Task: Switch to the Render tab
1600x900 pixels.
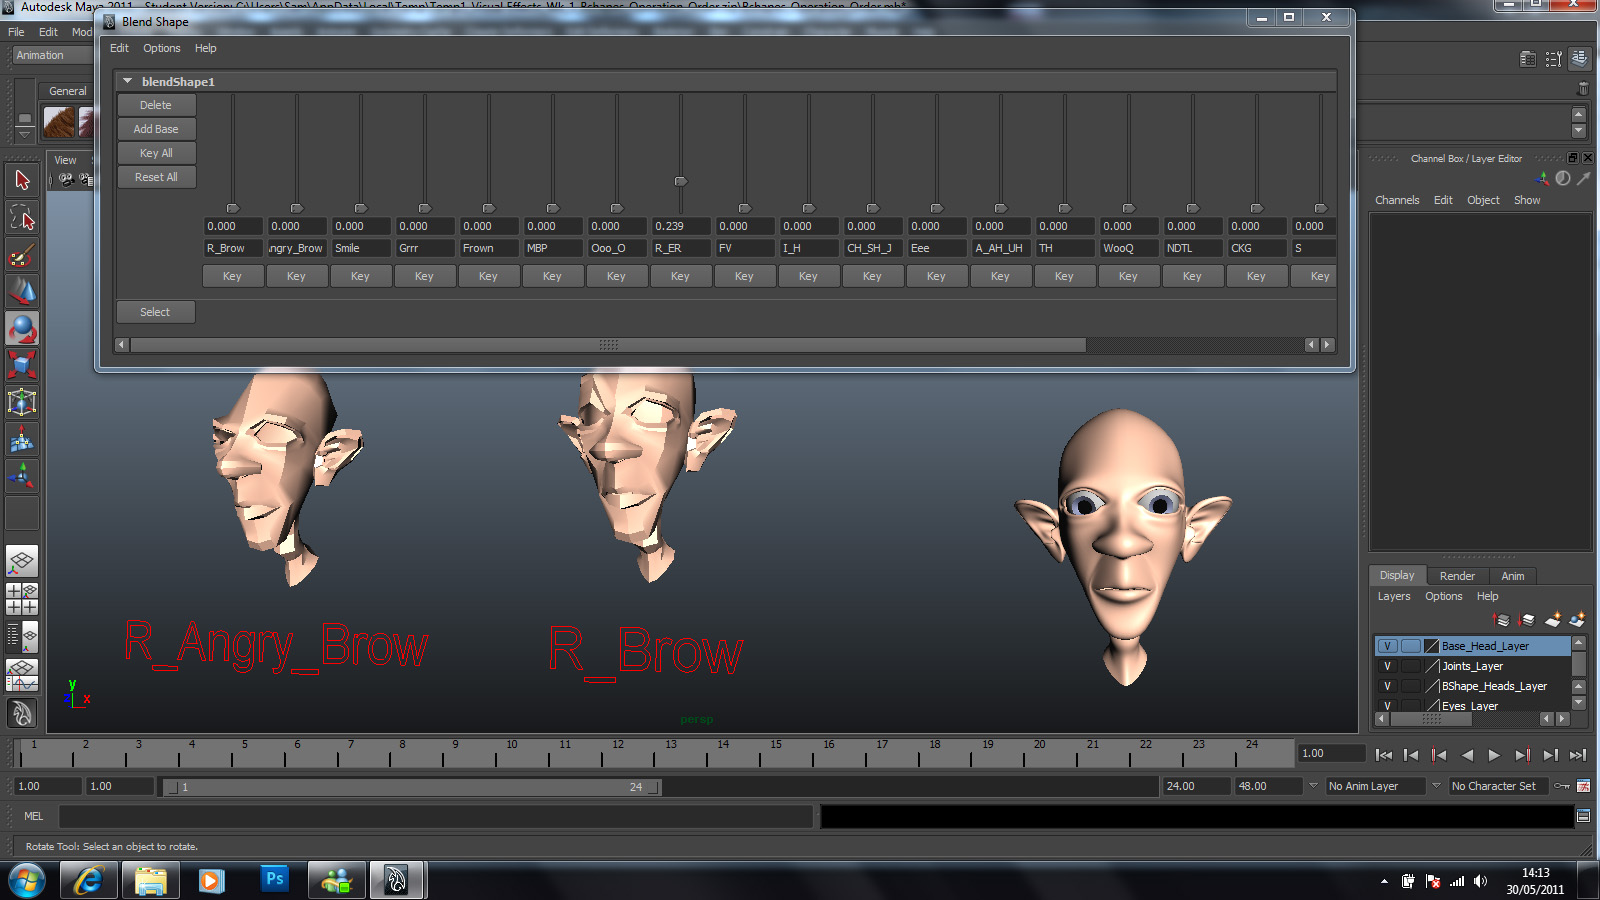Action: coord(1457,576)
